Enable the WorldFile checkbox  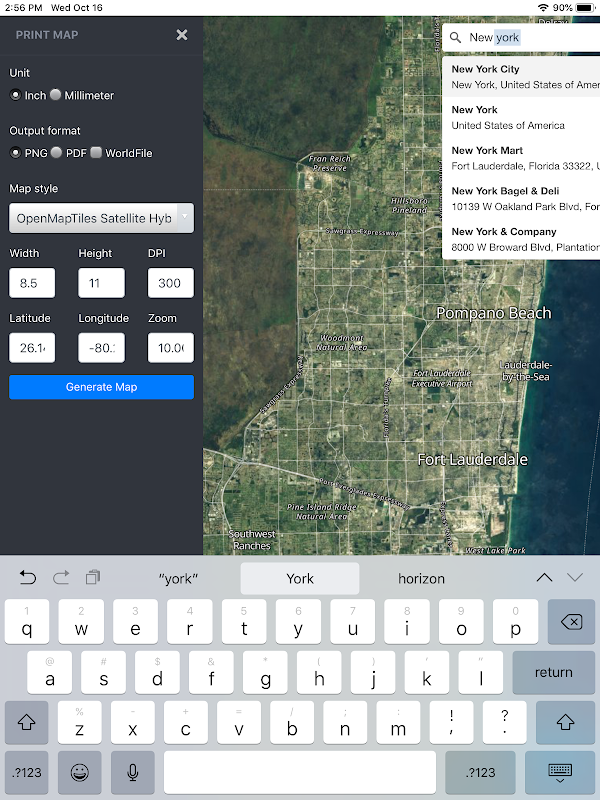[x=96, y=153]
